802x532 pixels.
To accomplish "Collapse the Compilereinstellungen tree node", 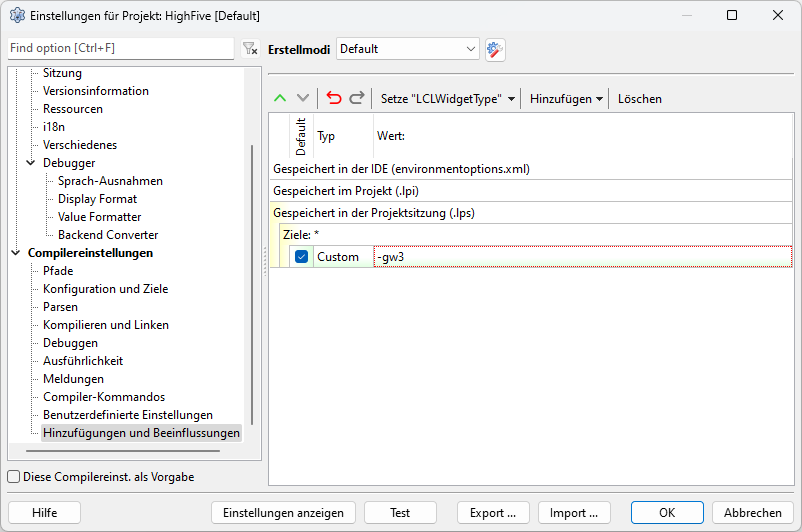I will click(16, 253).
